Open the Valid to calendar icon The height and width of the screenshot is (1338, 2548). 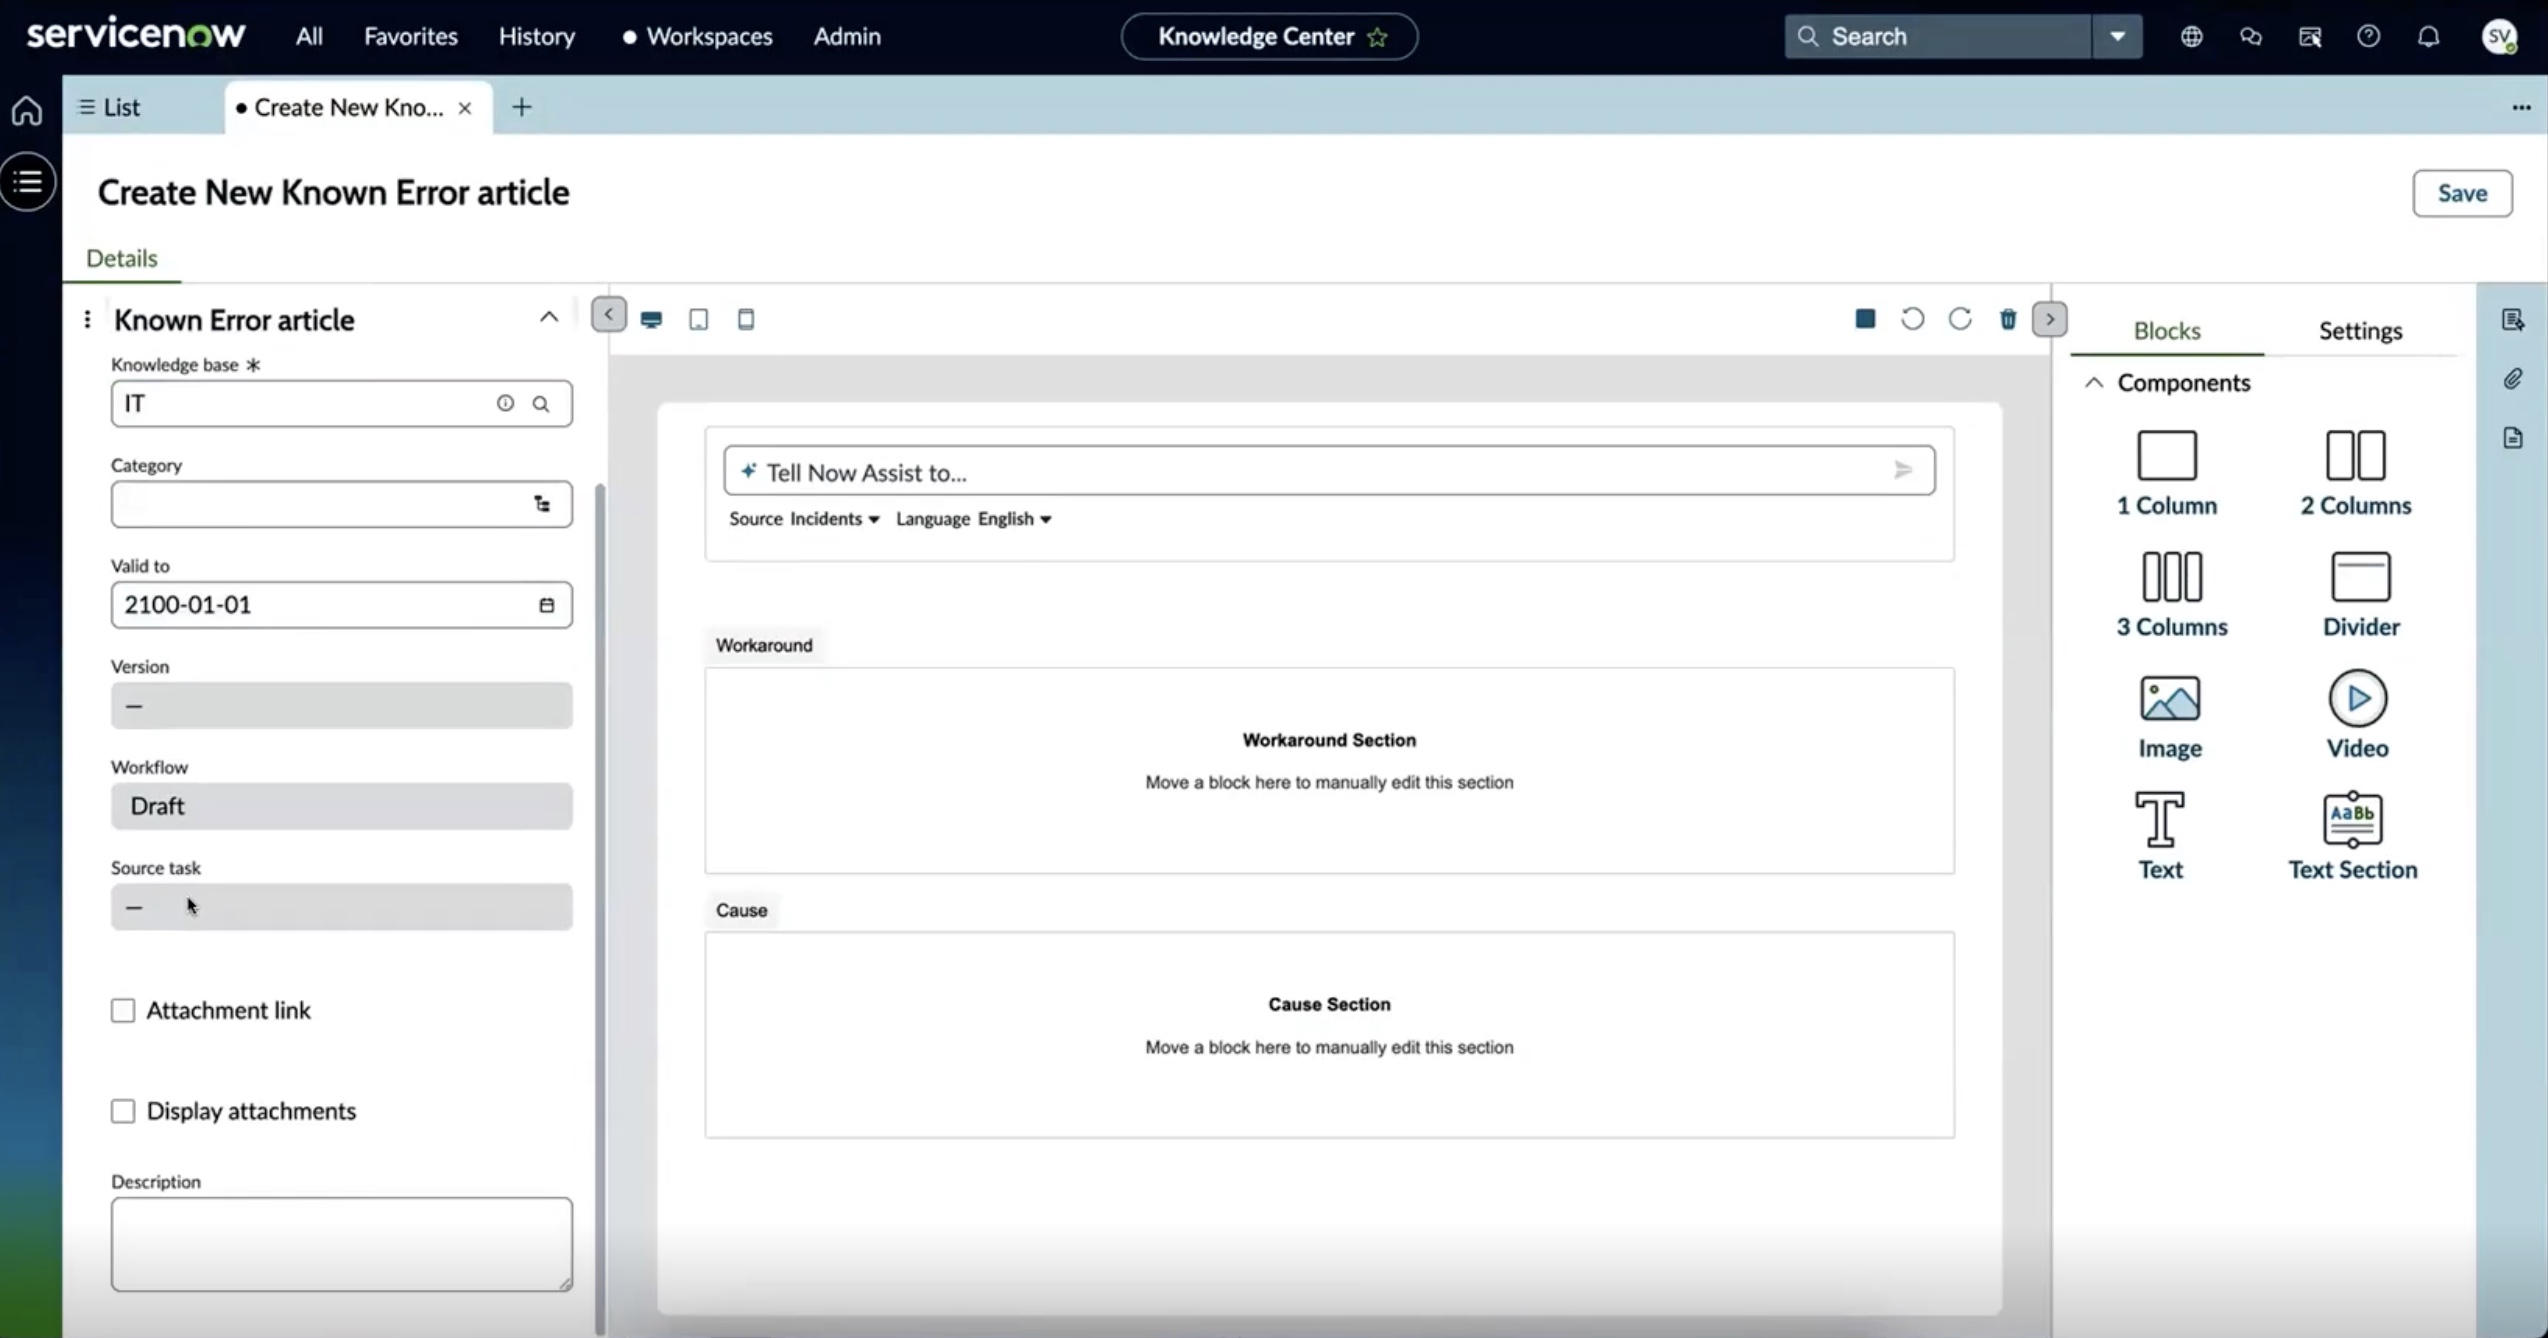[546, 605]
